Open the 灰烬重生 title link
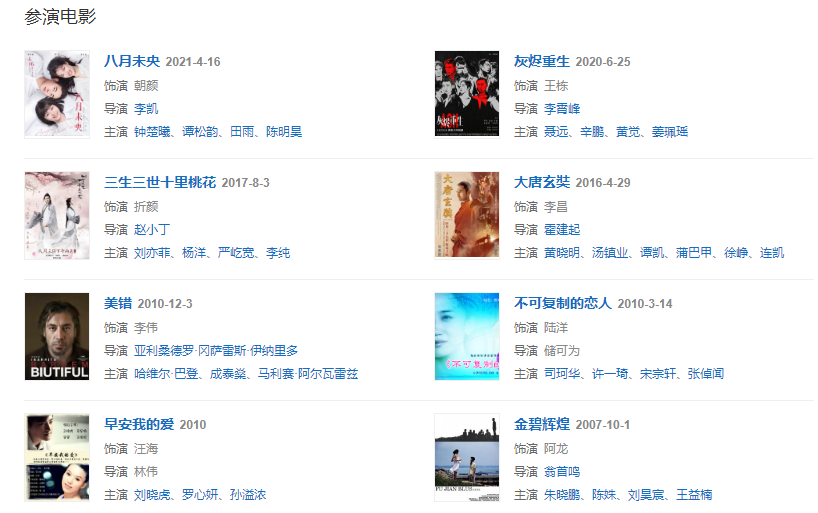 click(x=542, y=61)
